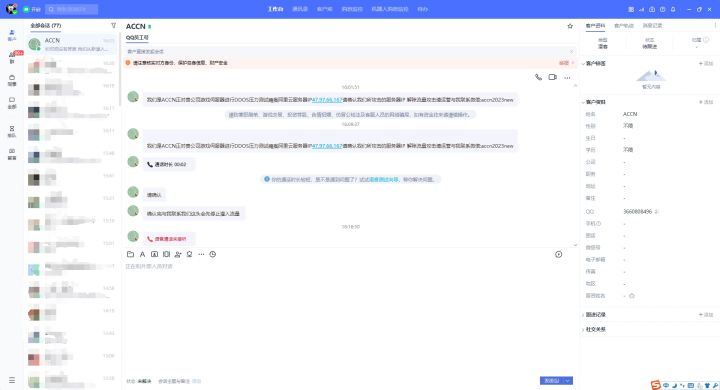Select the all conversations (77) tab

[x=45, y=26]
